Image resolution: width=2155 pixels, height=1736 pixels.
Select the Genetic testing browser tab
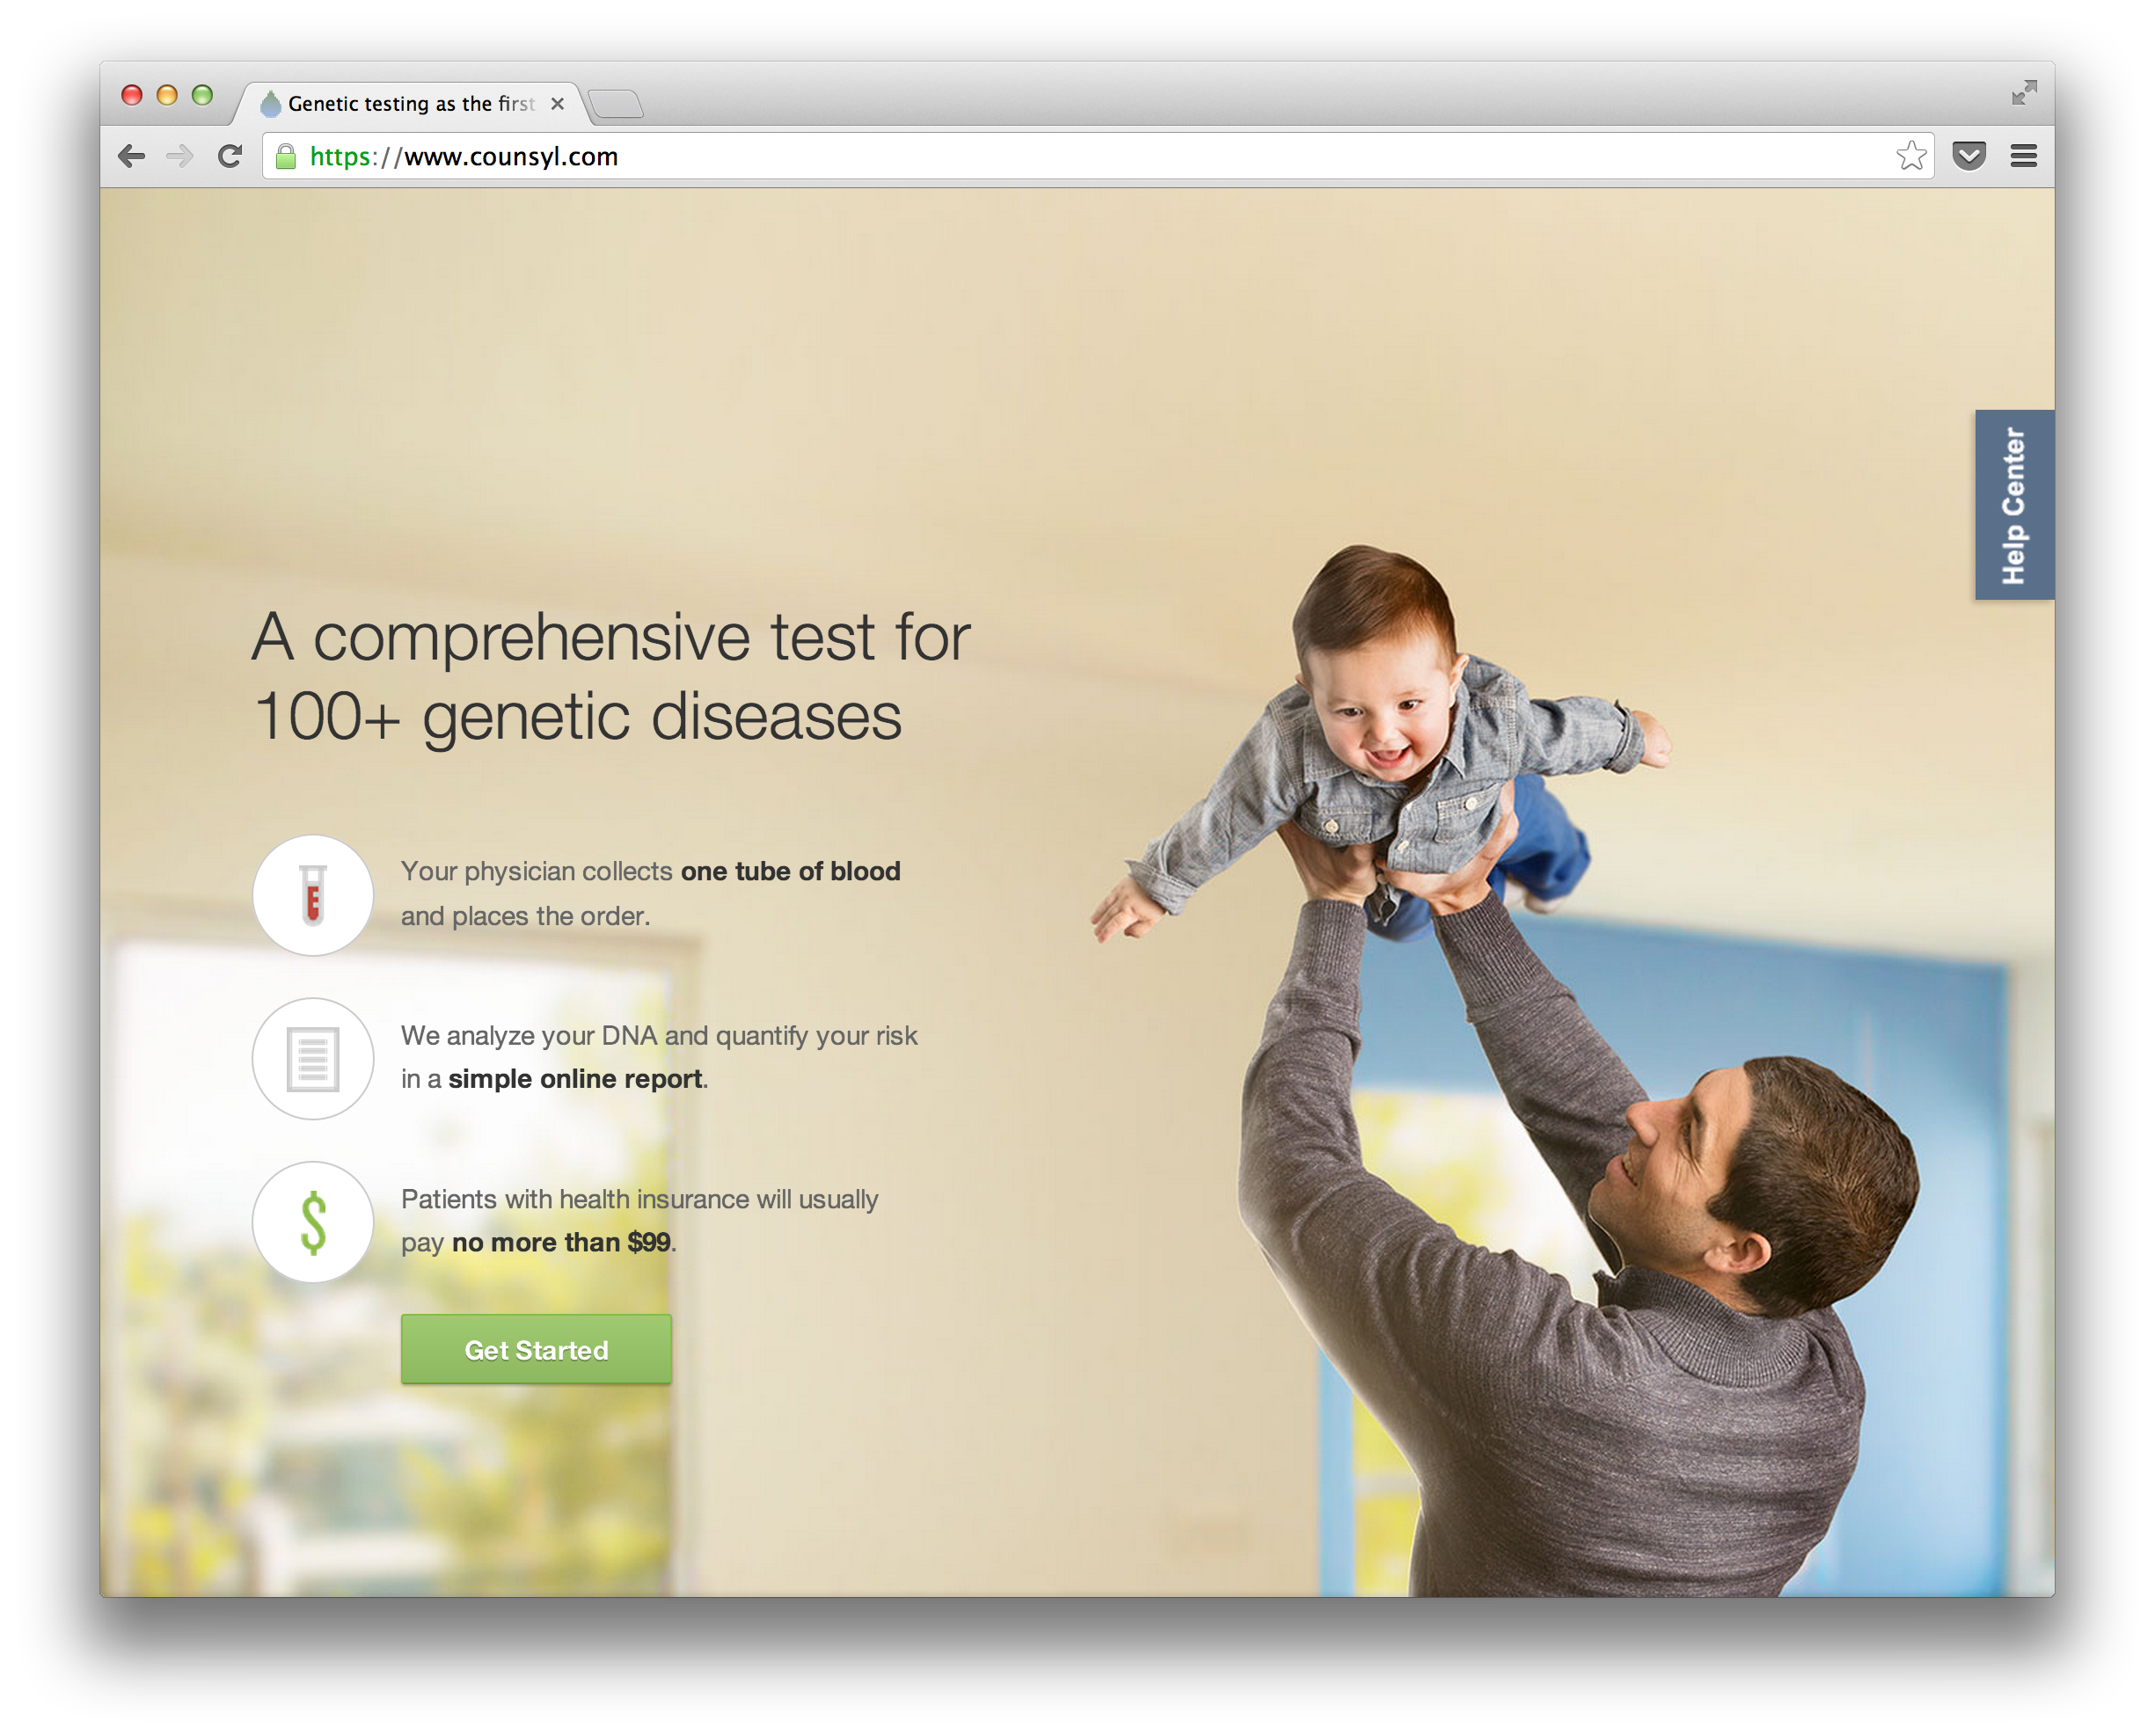(x=410, y=103)
